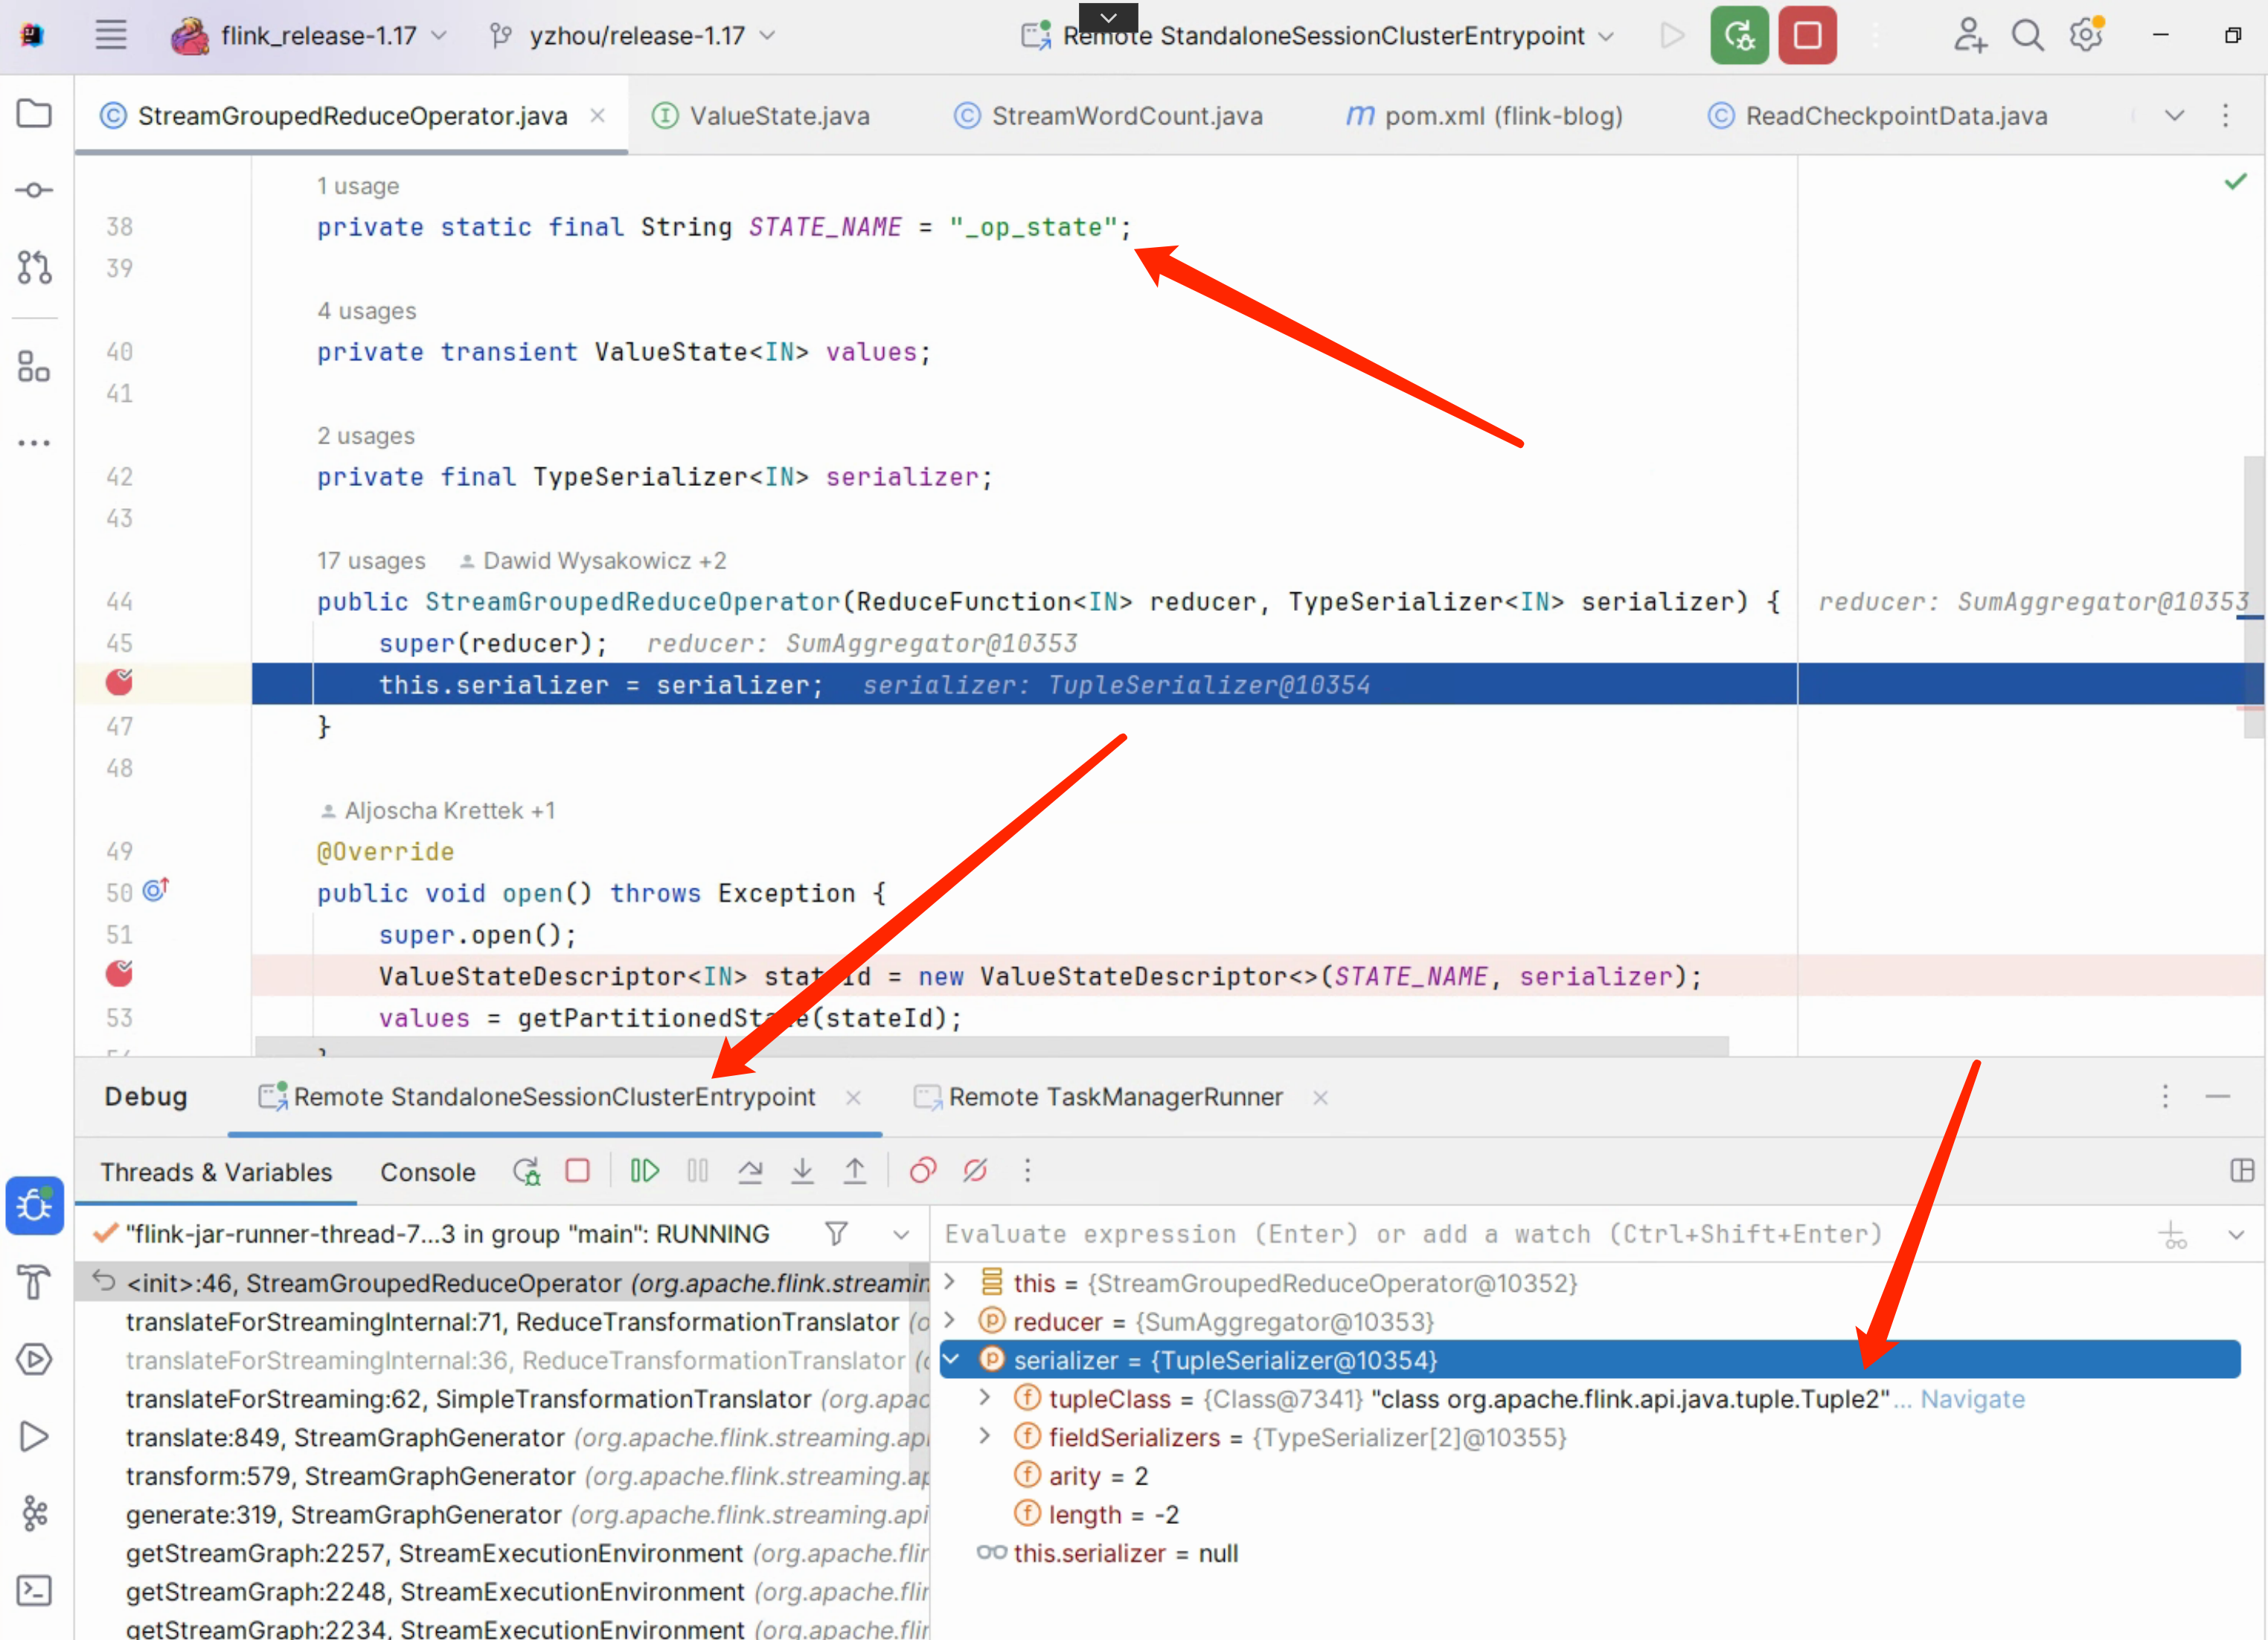Screen dimensions: 2268x1640
Task: Open the Project tool window folder icon
Action: (34, 113)
